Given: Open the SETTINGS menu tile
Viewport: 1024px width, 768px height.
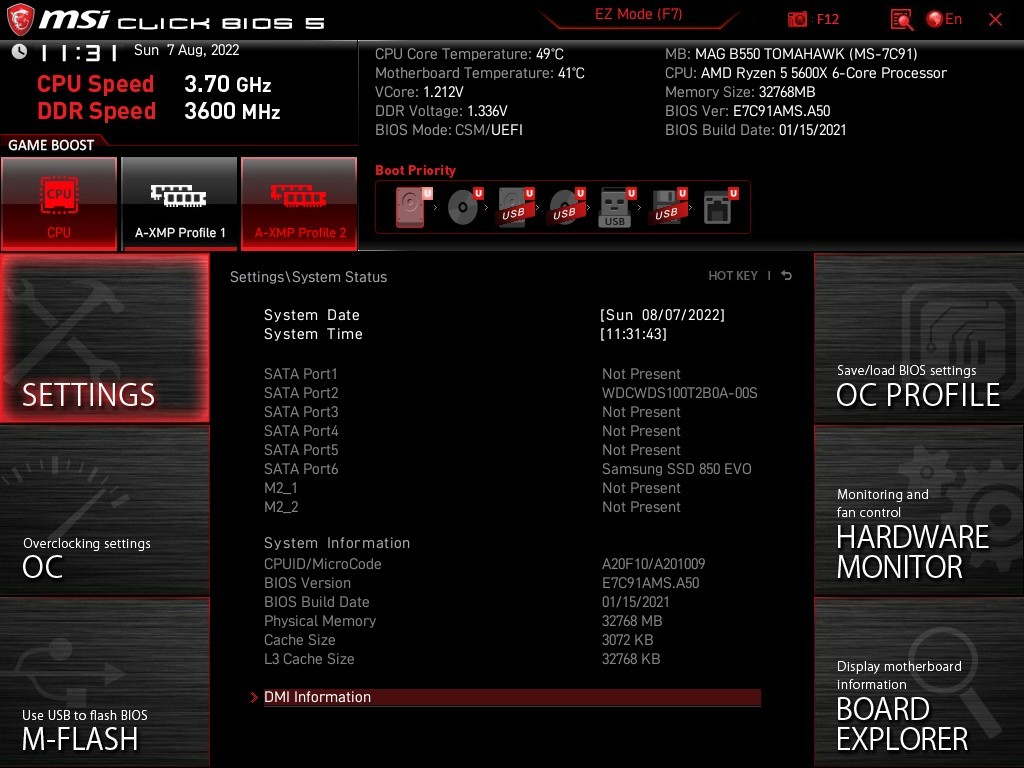Looking at the screenshot, I should click(104, 338).
